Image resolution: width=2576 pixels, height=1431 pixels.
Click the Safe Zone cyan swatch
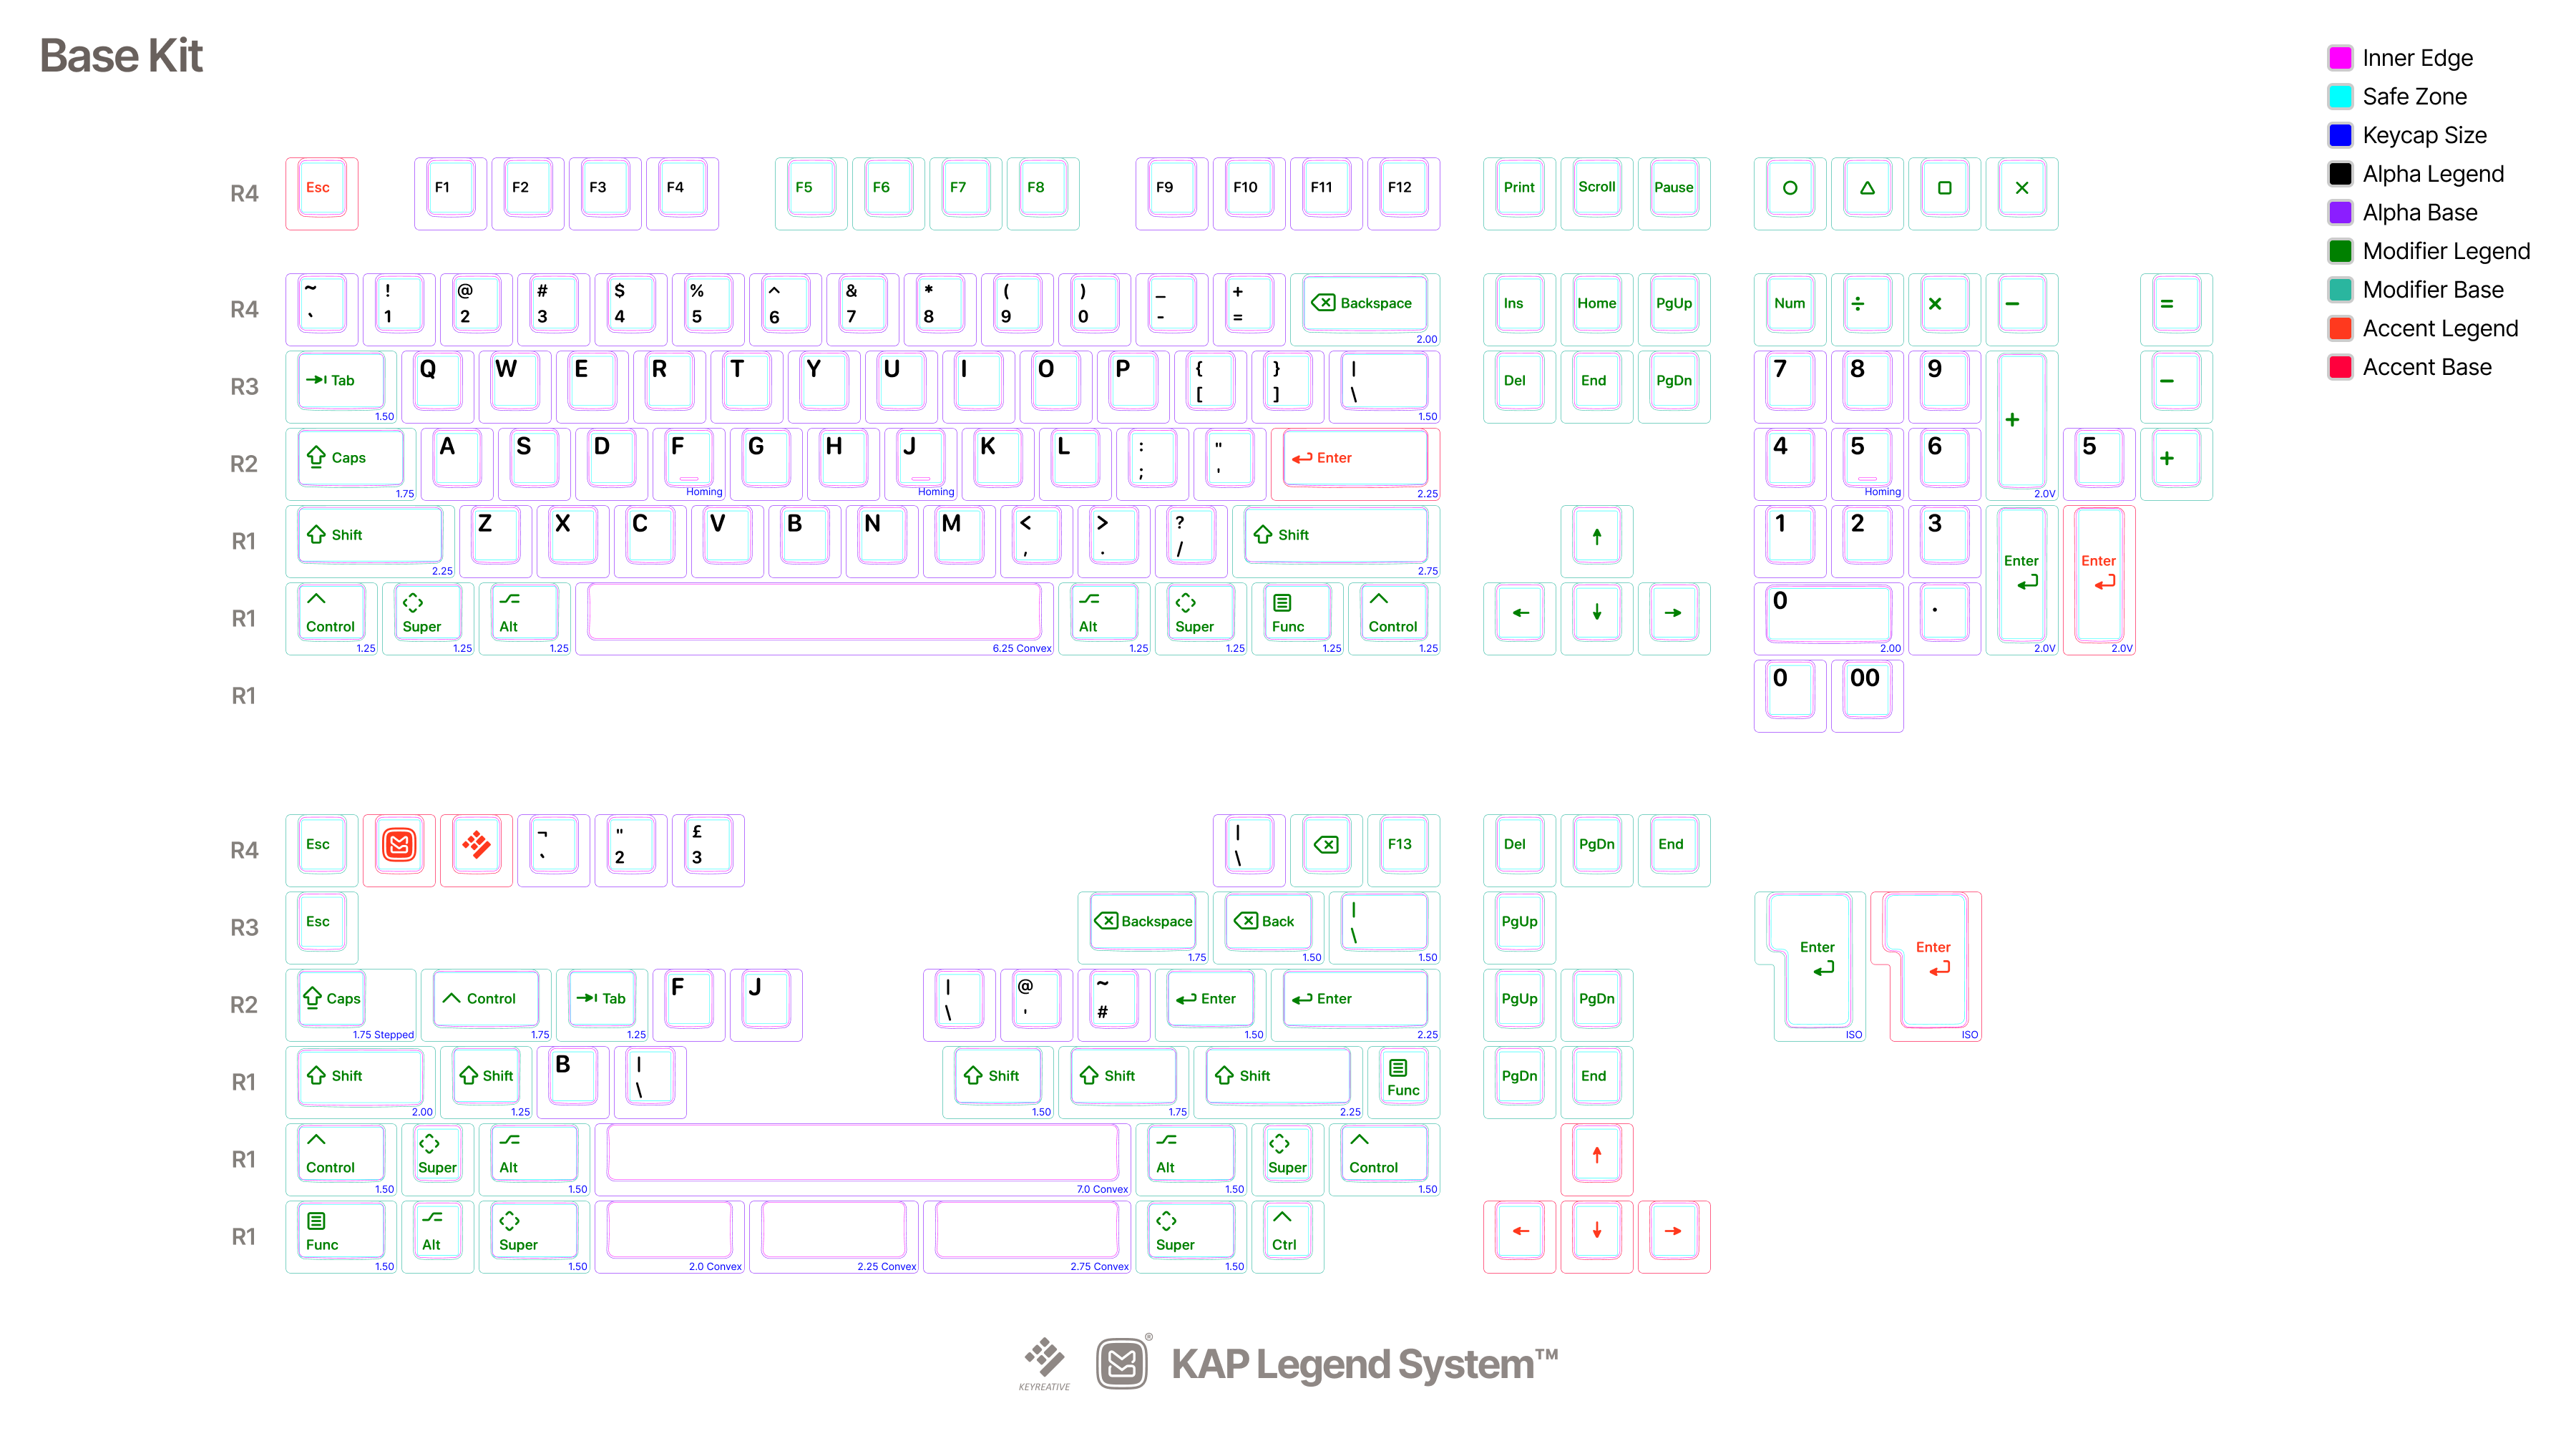click(2340, 97)
